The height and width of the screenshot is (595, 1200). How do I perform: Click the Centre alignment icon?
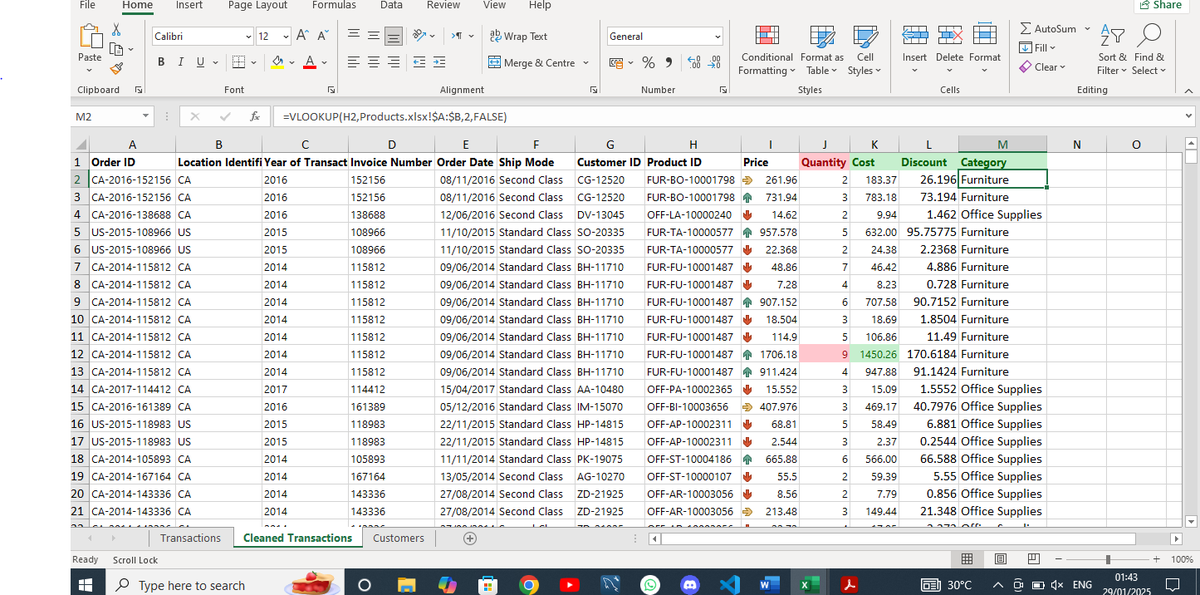374,63
